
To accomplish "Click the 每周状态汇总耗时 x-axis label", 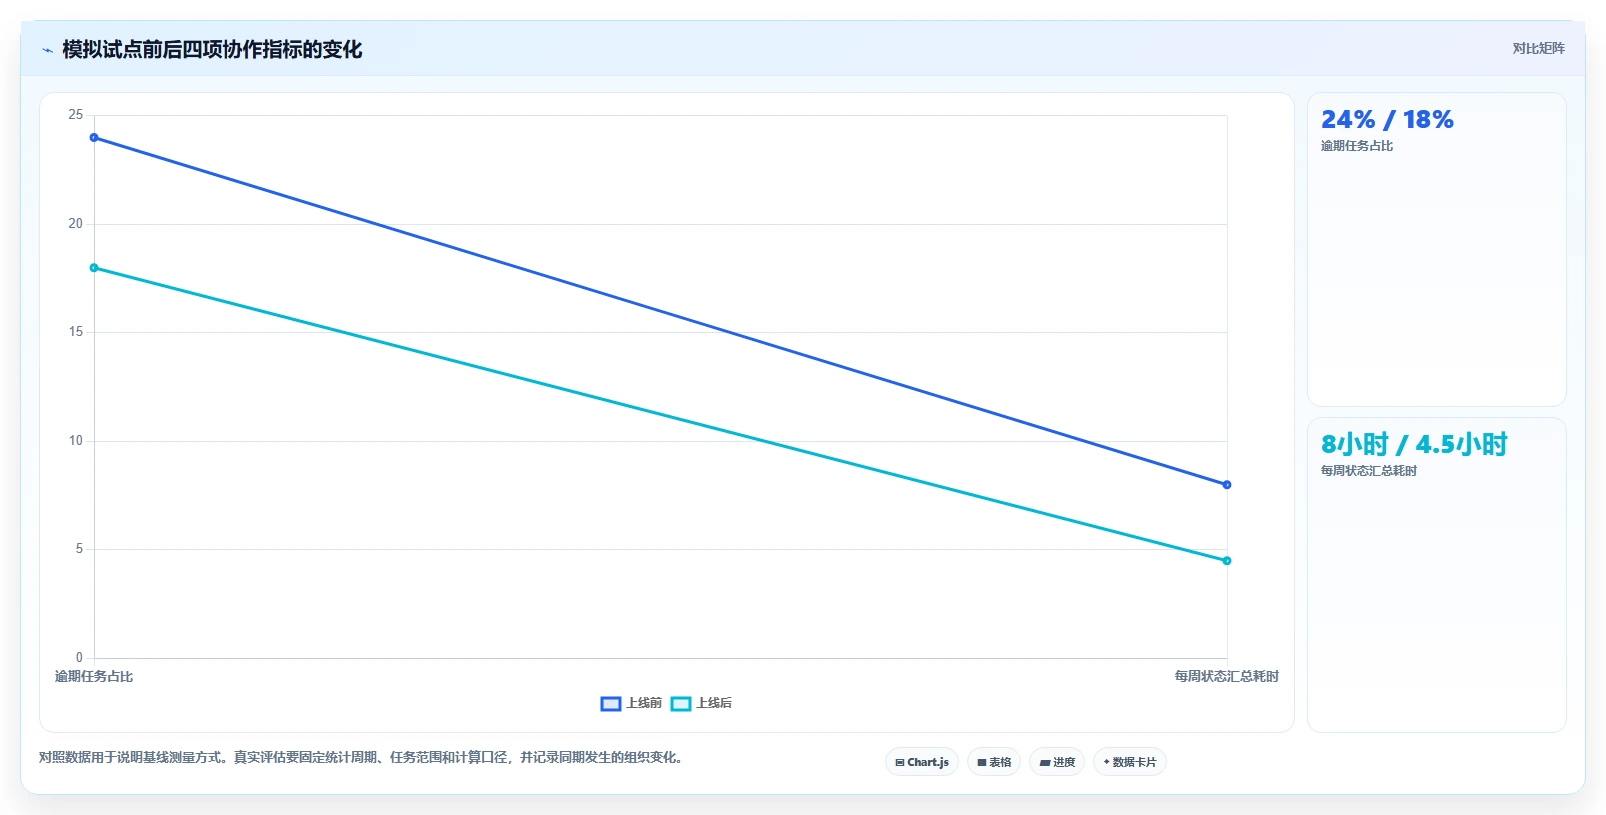I will click(1227, 677).
